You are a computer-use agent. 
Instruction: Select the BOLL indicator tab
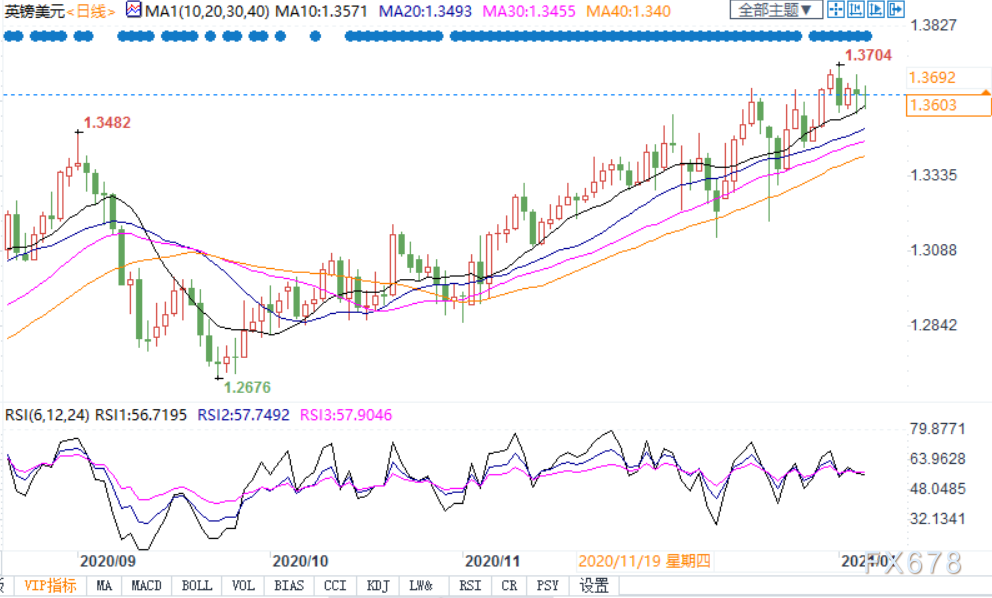pyautogui.click(x=196, y=586)
